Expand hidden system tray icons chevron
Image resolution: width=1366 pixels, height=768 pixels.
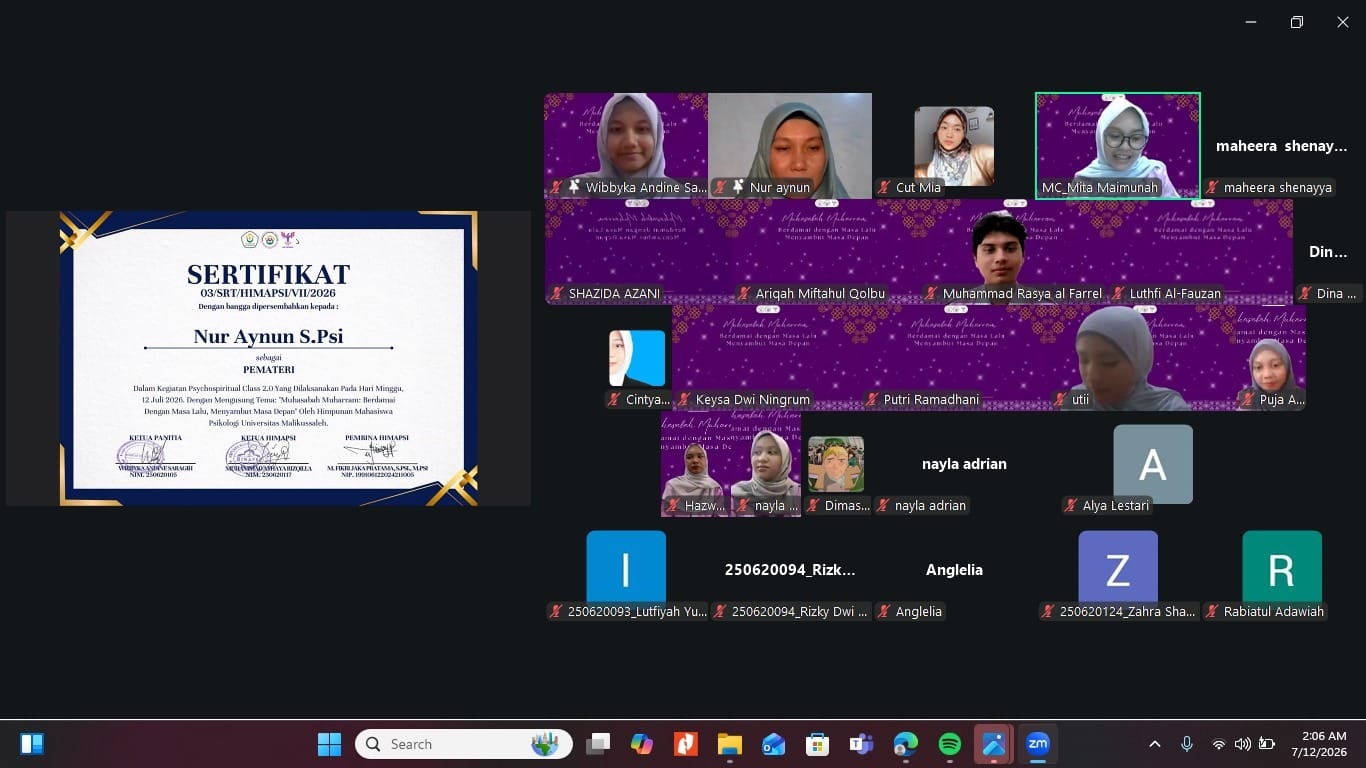pyautogui.click(x=1154, y=743)
